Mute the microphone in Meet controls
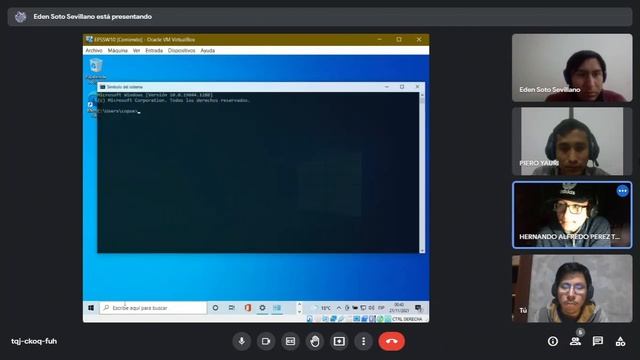The height and width of the screenshot is (360, 640). [x=242, y=341]
